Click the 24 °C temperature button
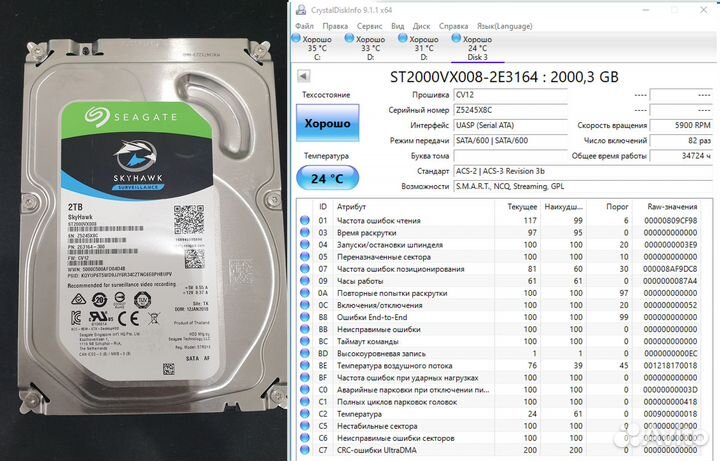 [x=327, y=178]
